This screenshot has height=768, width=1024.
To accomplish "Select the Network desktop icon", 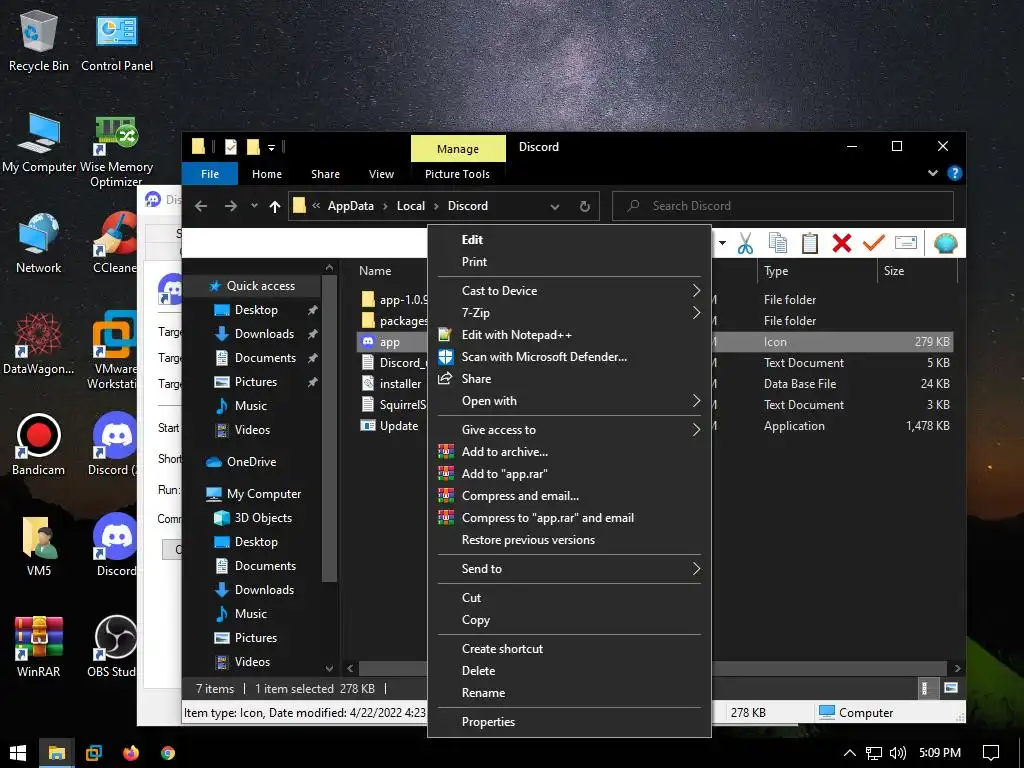I will tap(39, 243).
